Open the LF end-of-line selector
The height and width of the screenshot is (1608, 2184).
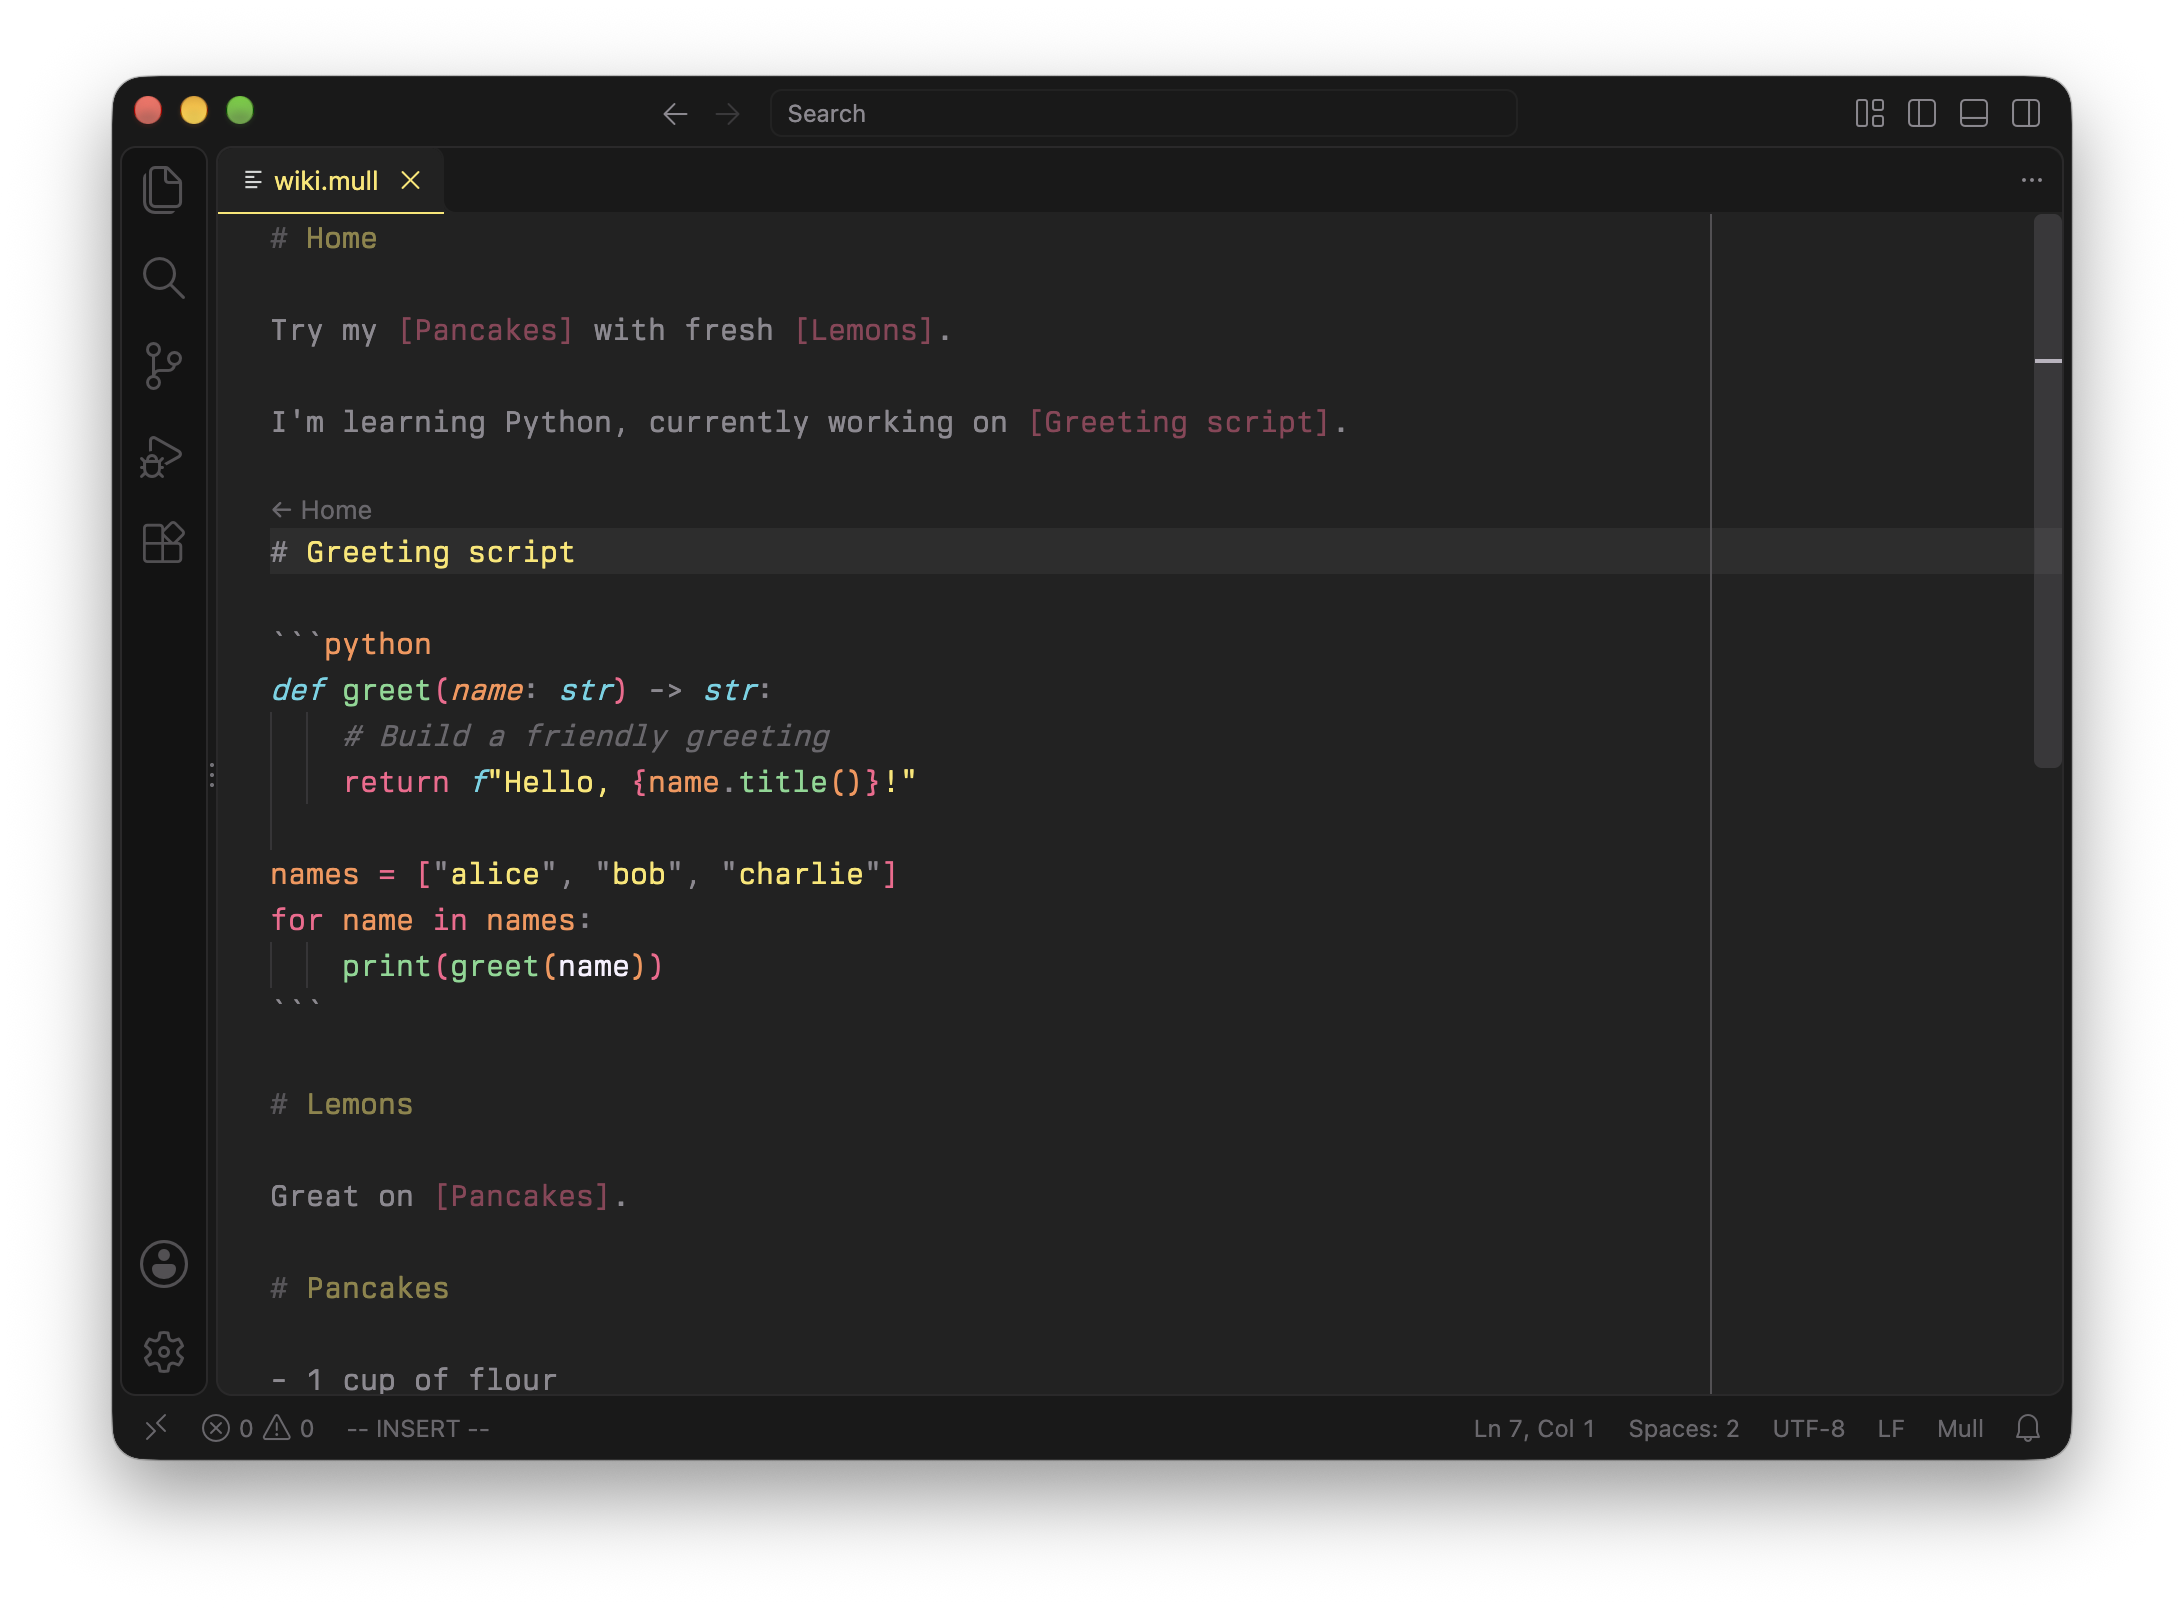click(x=1891, y=1429)
